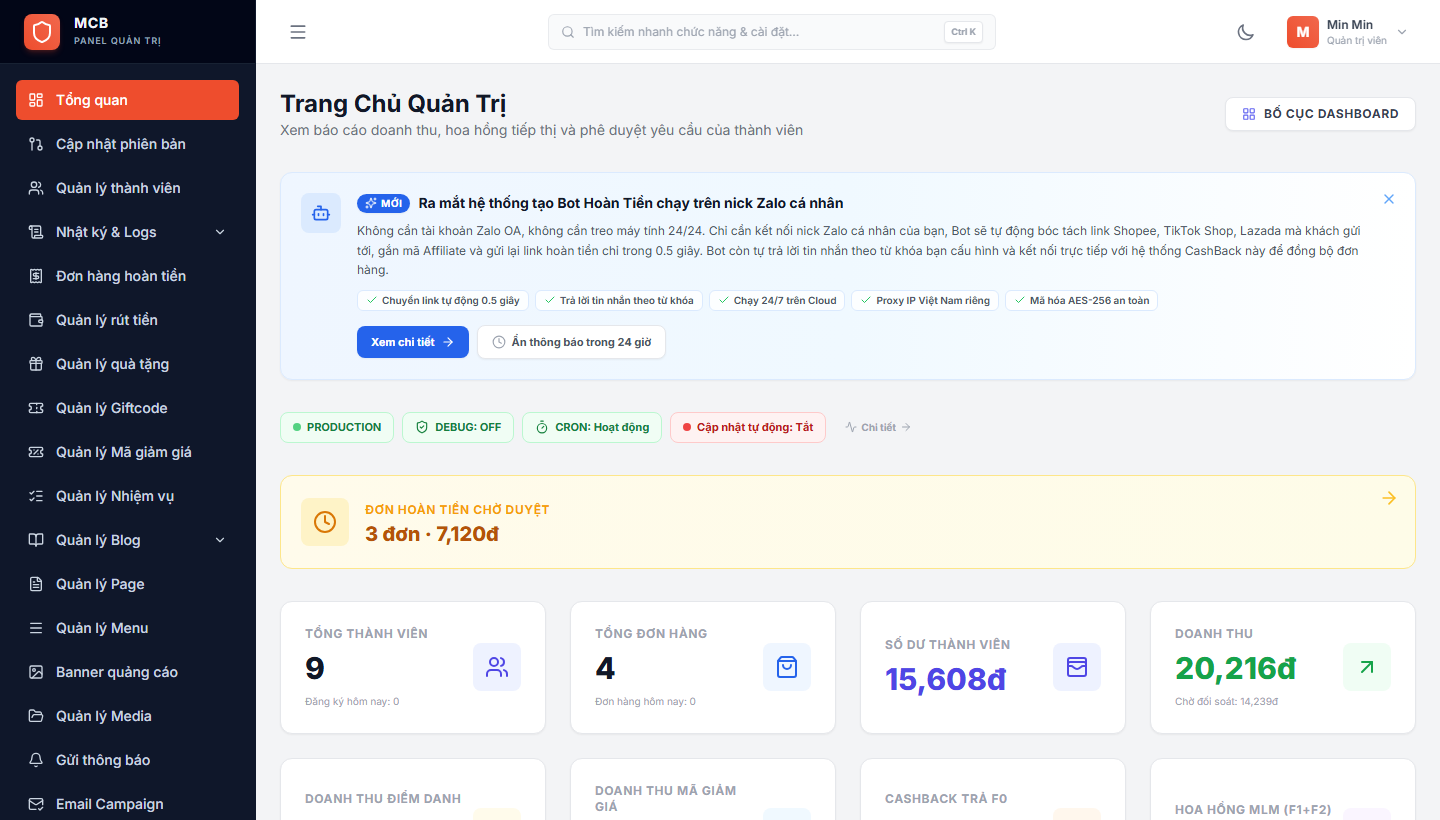1440x820 pixels.
Task: Click the PRODUCTION status badge
Action: click(x=337, y=427)
